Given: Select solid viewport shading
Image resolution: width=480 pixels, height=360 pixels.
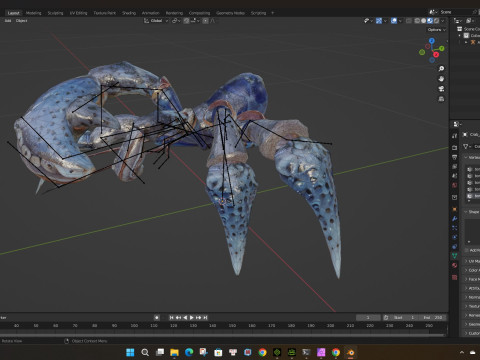Looking at the screenshot, I should coord(423,21).
